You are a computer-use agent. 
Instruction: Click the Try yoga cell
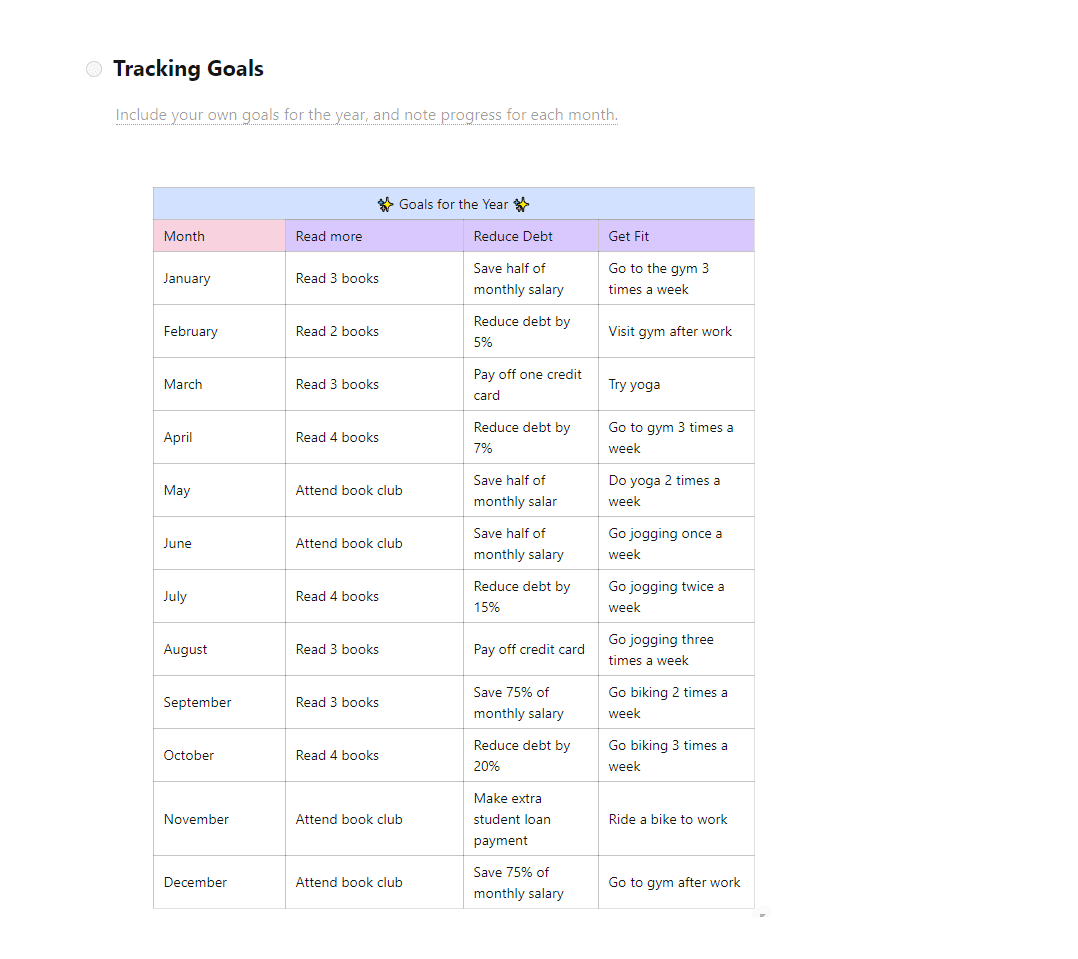click(676, 384)
